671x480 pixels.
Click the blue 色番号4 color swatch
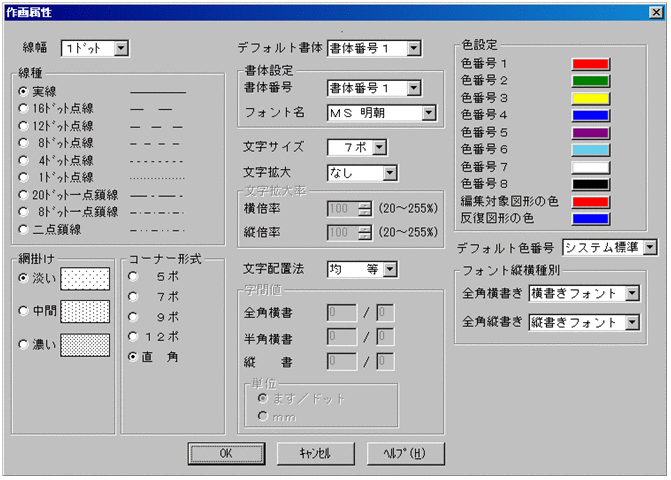591,115
